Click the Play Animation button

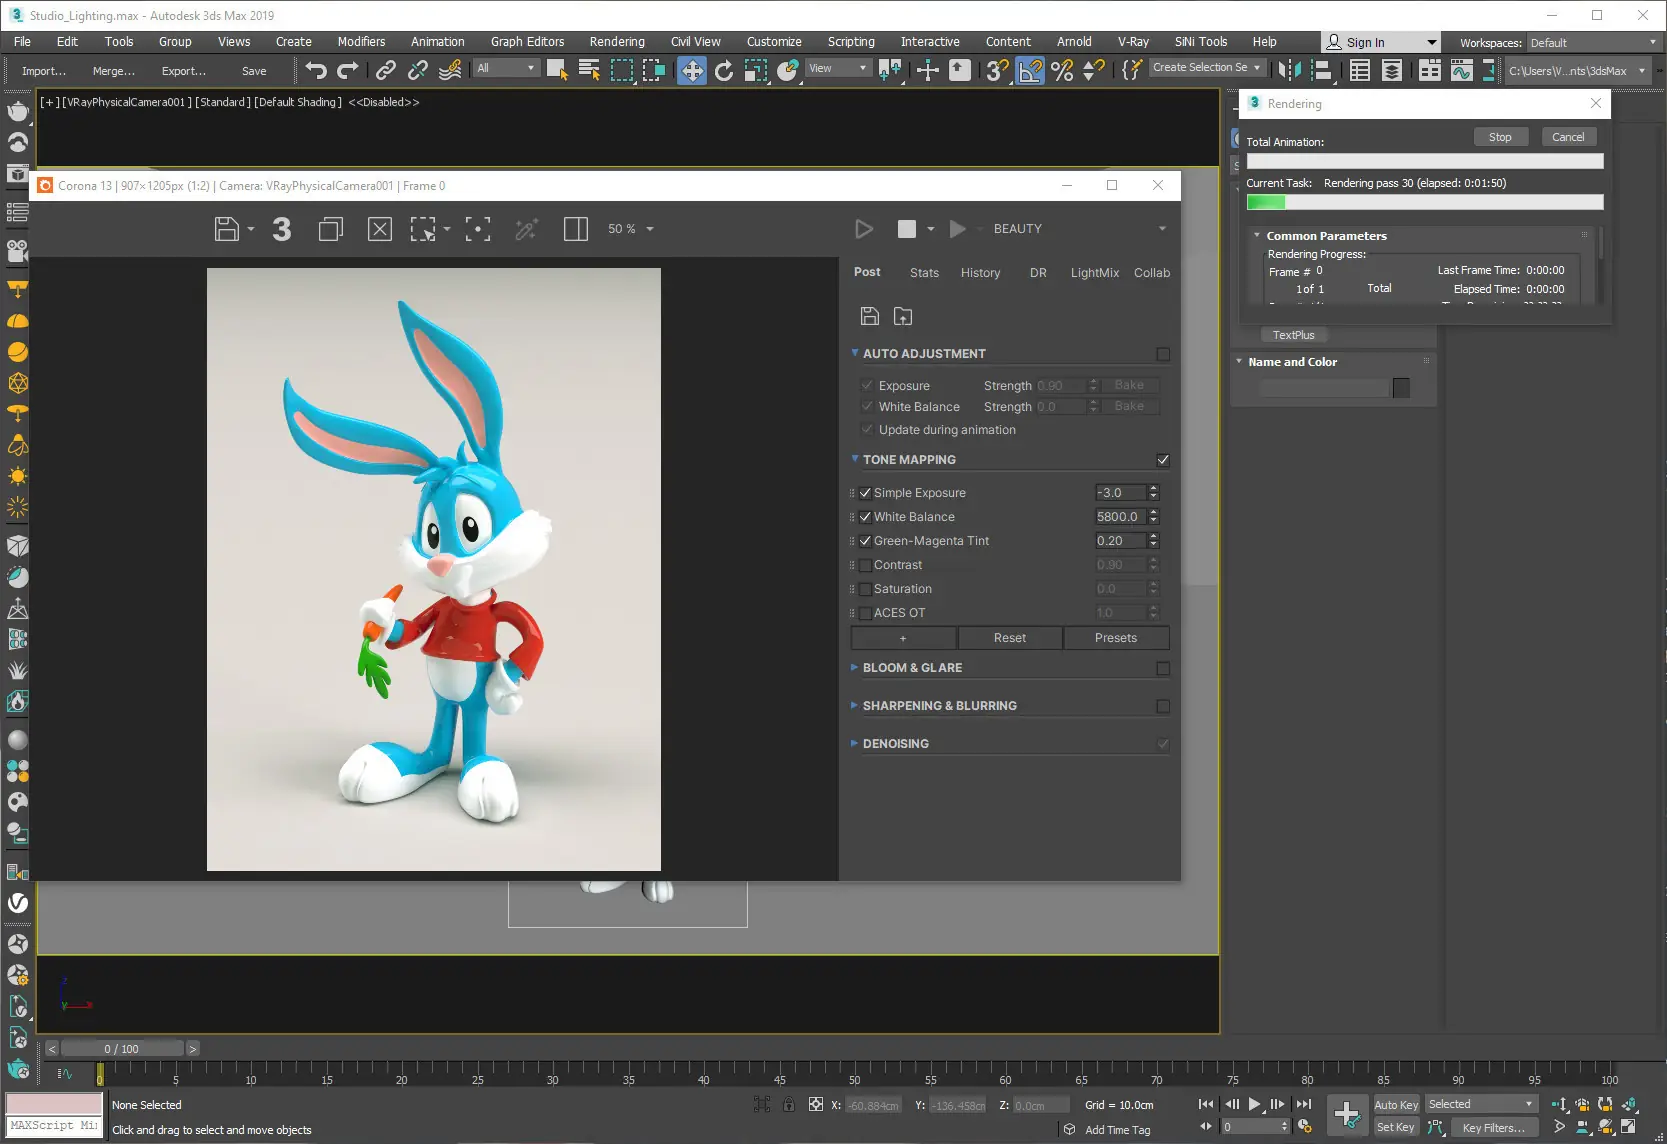(x=1254, y=1104)
